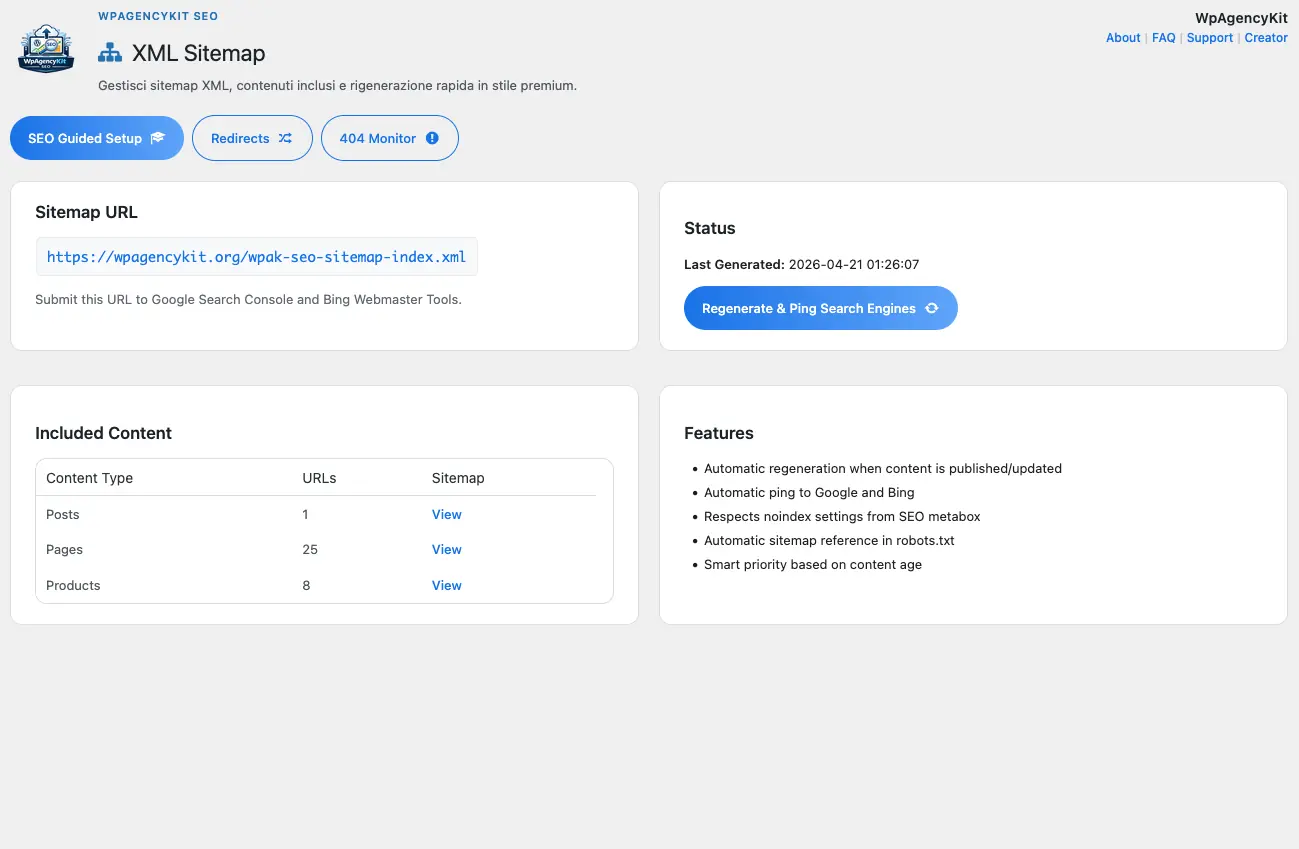View the Products sitemap
This screenshot has width=1299, height=849.
click(x=447, y=586)
